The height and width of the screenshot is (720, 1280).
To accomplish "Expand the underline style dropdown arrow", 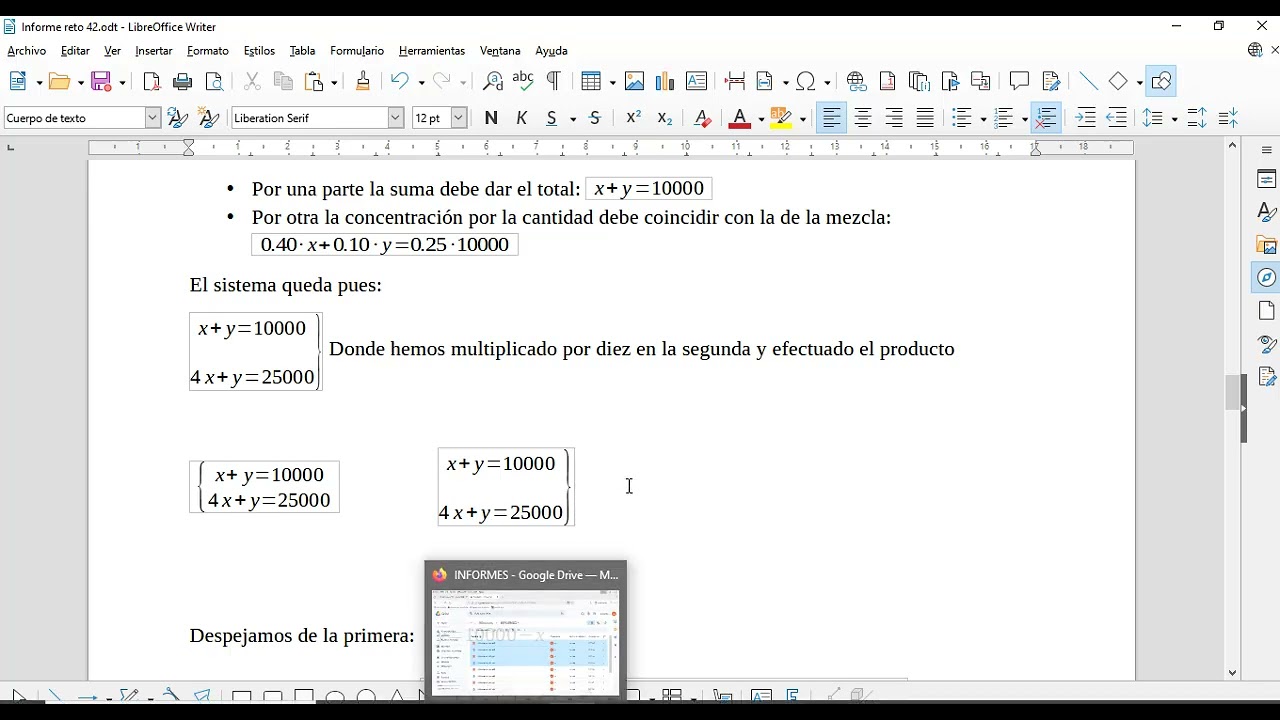I will coord(573,119).
